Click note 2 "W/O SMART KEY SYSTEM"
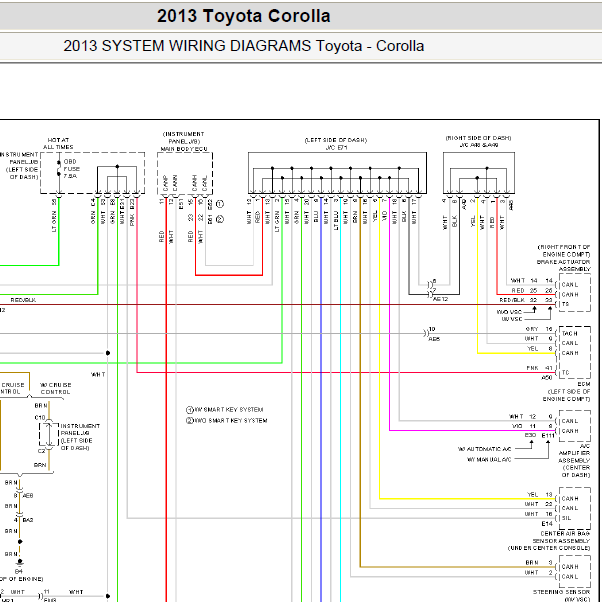The height and width of the screenshot is (602, 602). click(227, 421)
